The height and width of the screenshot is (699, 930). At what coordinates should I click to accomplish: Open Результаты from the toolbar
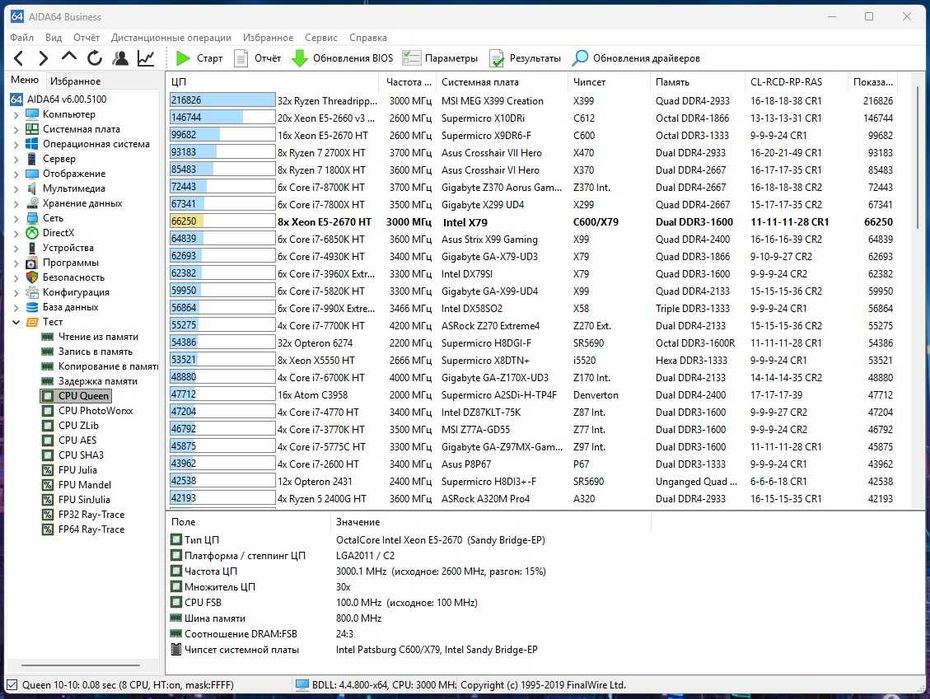(x=525, y=58)
